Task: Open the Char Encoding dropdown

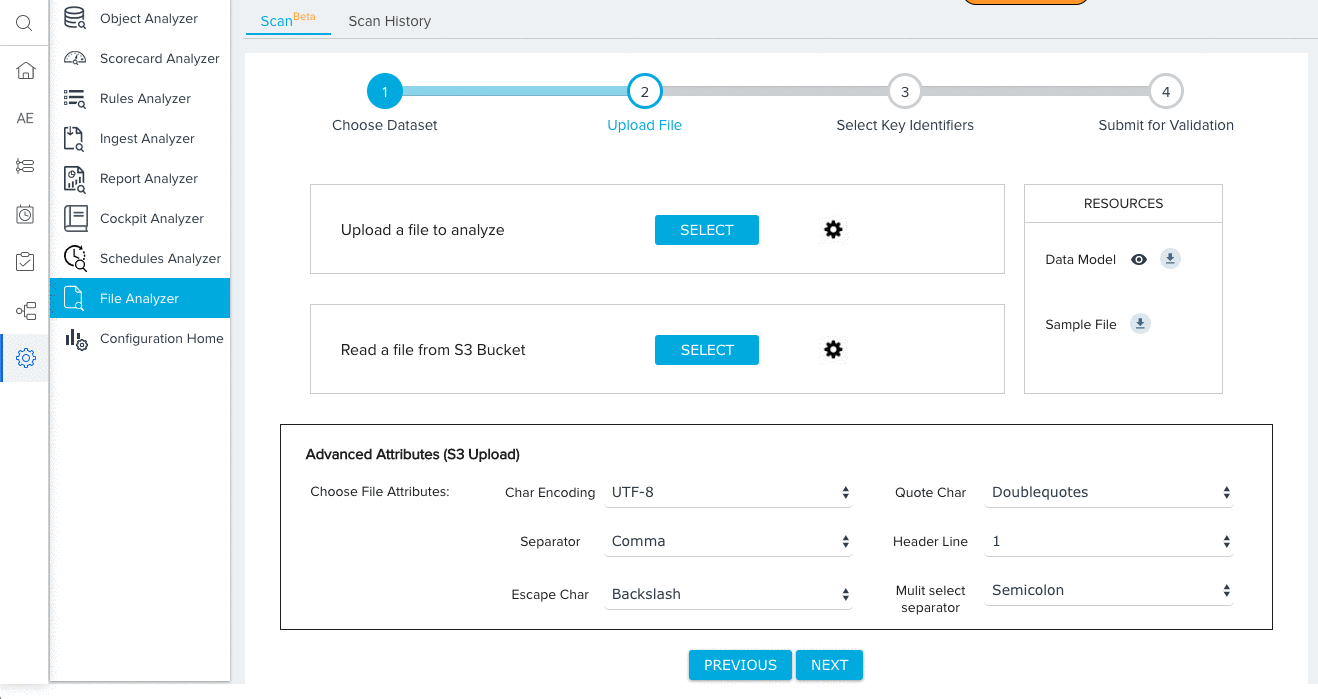Action: tap(728, 492)
